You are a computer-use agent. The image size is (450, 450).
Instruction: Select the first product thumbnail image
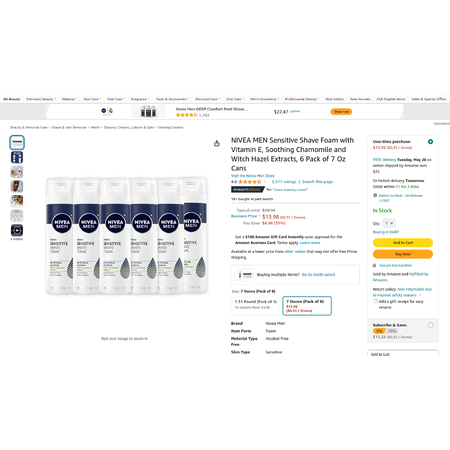17,143
